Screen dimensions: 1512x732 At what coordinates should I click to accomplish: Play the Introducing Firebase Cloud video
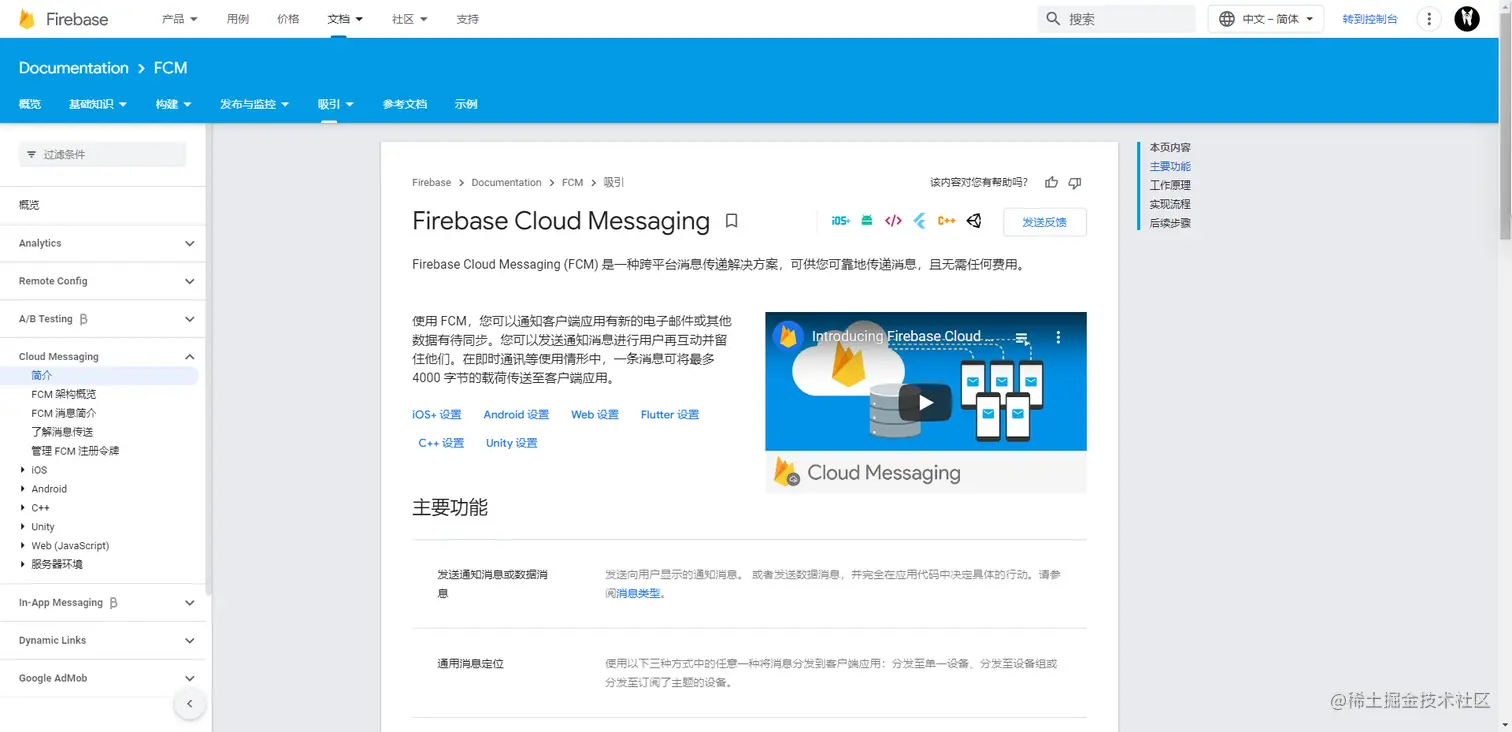click(925, 402)
